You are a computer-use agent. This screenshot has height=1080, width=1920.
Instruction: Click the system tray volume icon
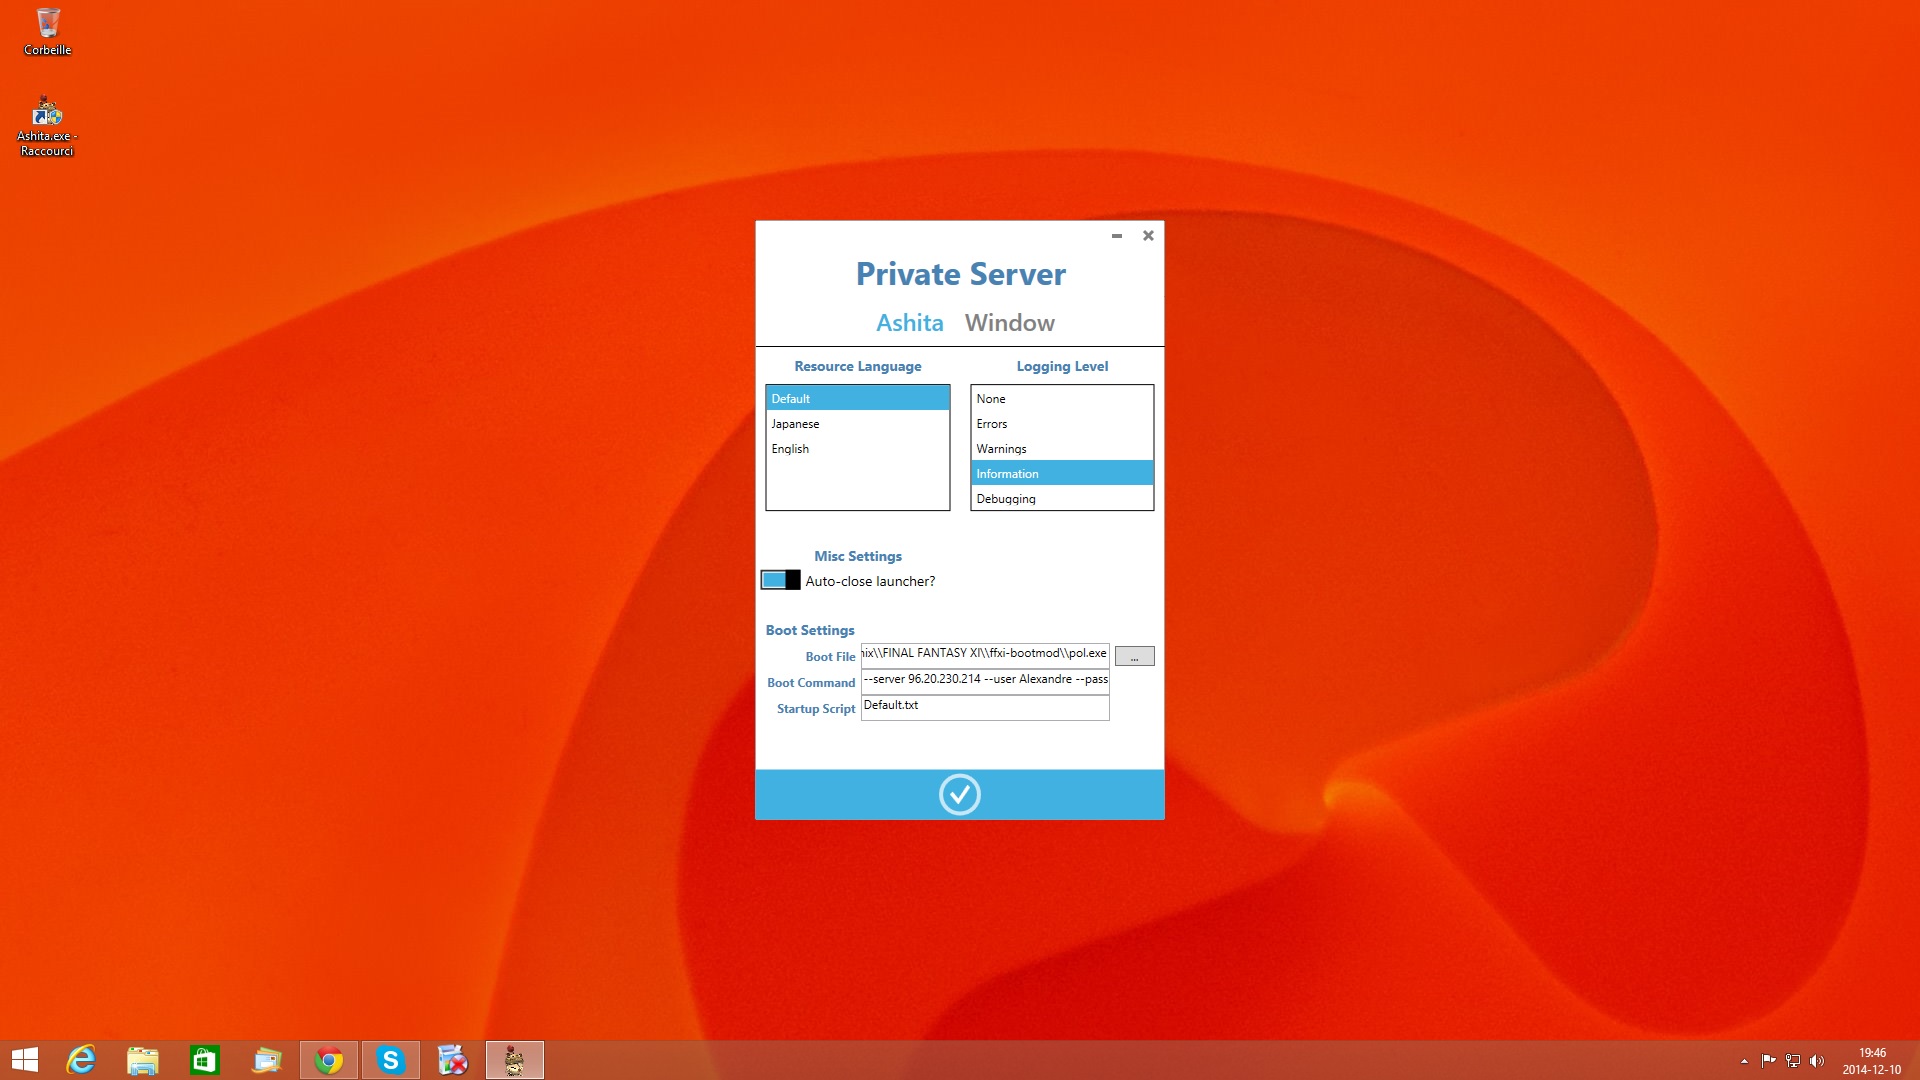pyautogui.click(x=1817, y=1061)
